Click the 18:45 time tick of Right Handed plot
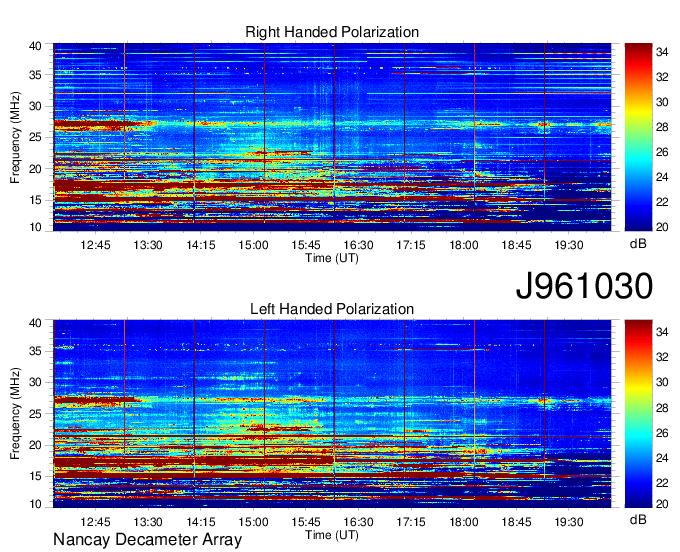The height and width of the screenshot is (552, 680). click(516, 245)
